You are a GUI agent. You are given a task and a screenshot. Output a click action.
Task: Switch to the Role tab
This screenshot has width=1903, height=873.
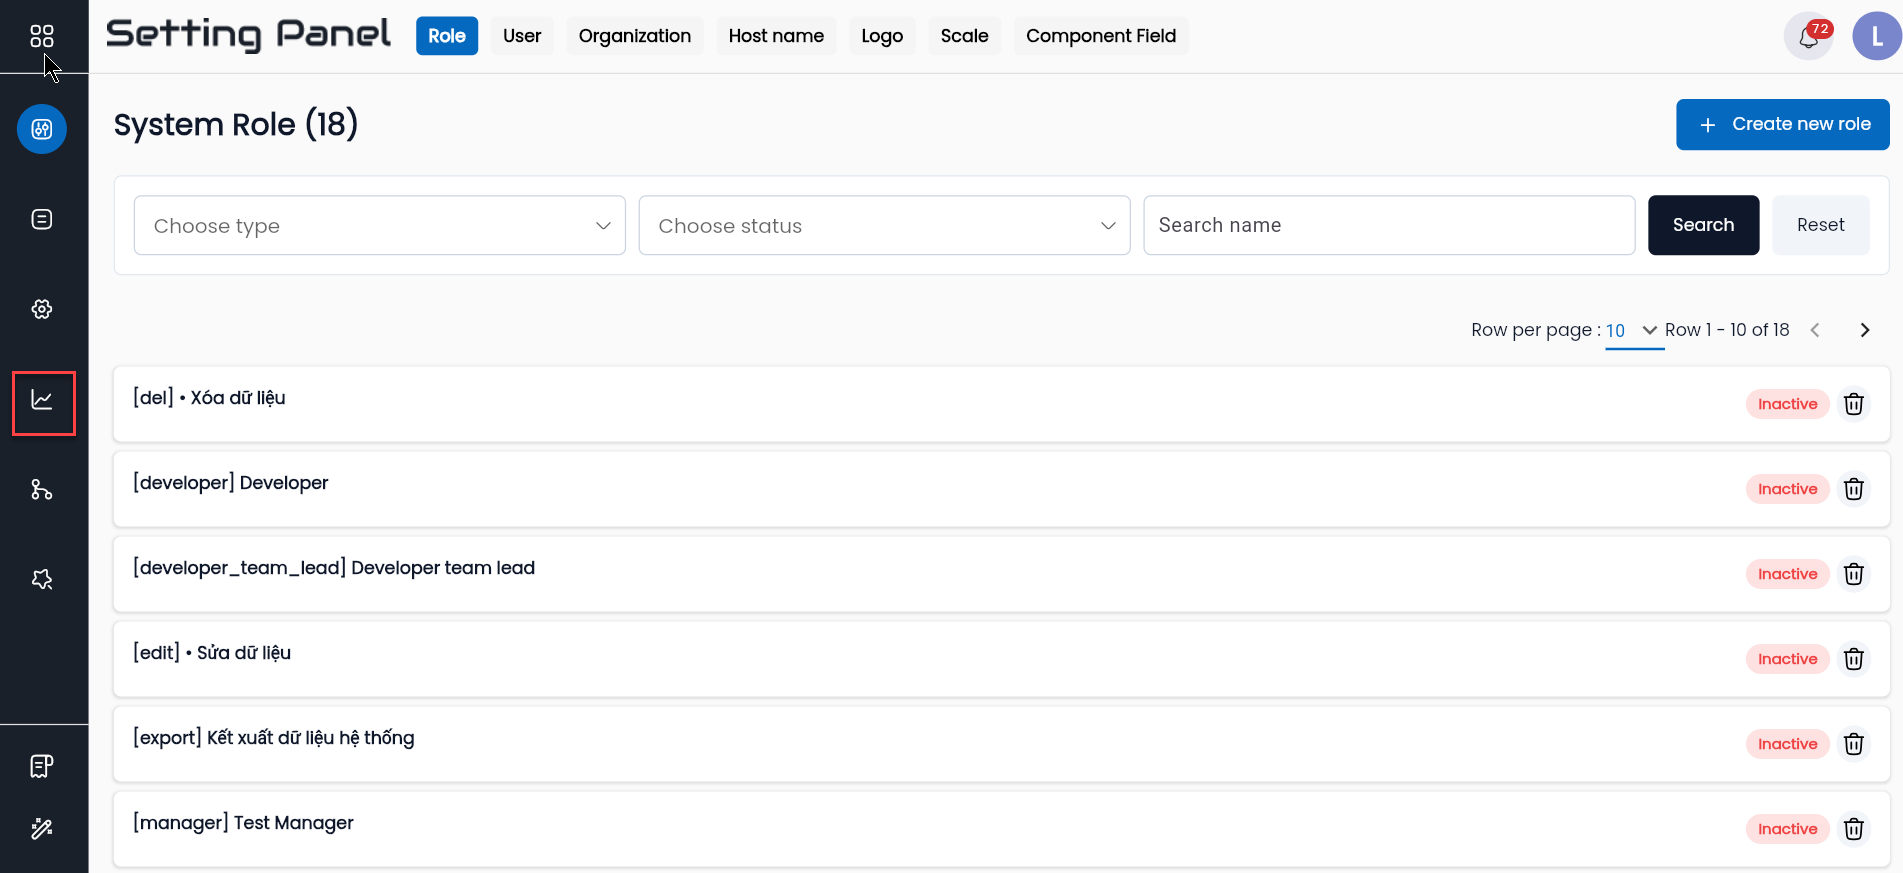click(x=447, y=36)
